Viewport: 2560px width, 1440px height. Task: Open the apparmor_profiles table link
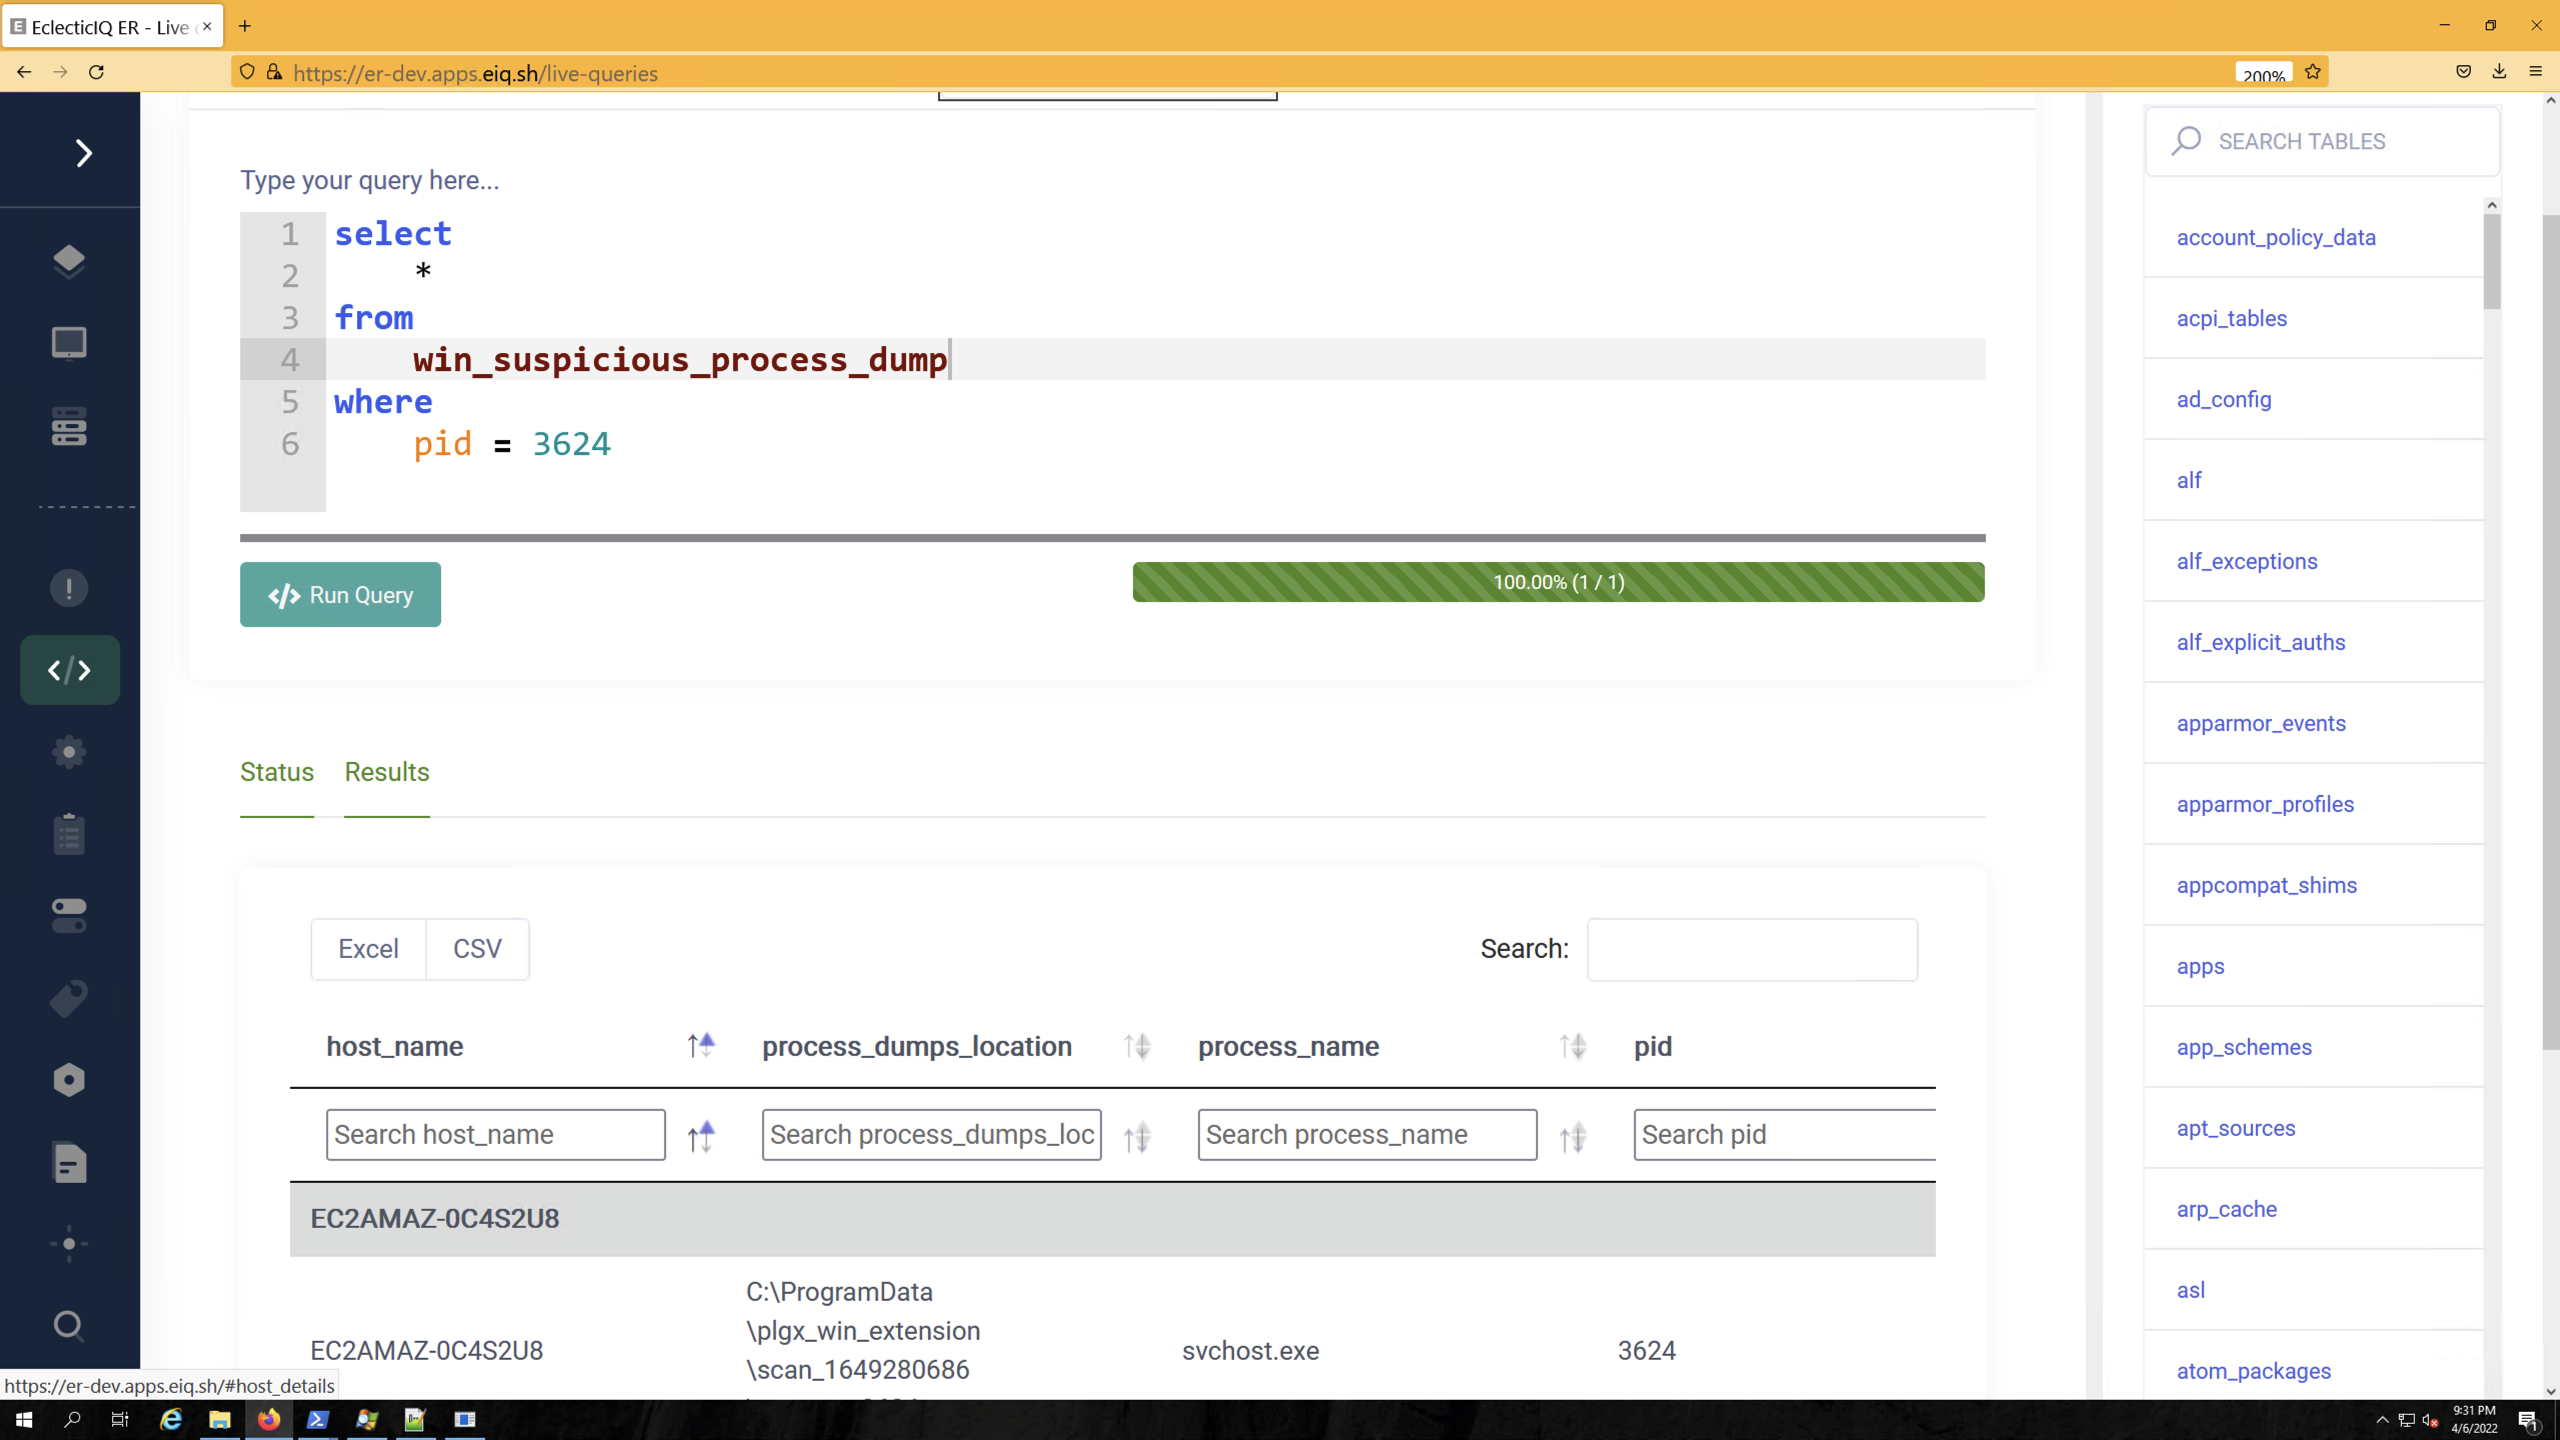2265,805
